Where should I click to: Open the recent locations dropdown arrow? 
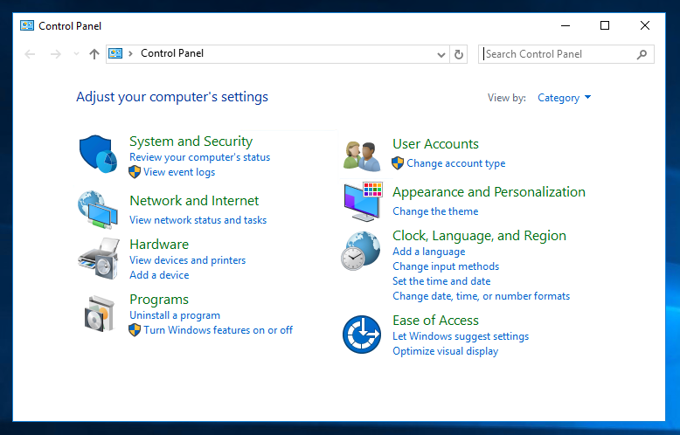[x=76, y=54]
